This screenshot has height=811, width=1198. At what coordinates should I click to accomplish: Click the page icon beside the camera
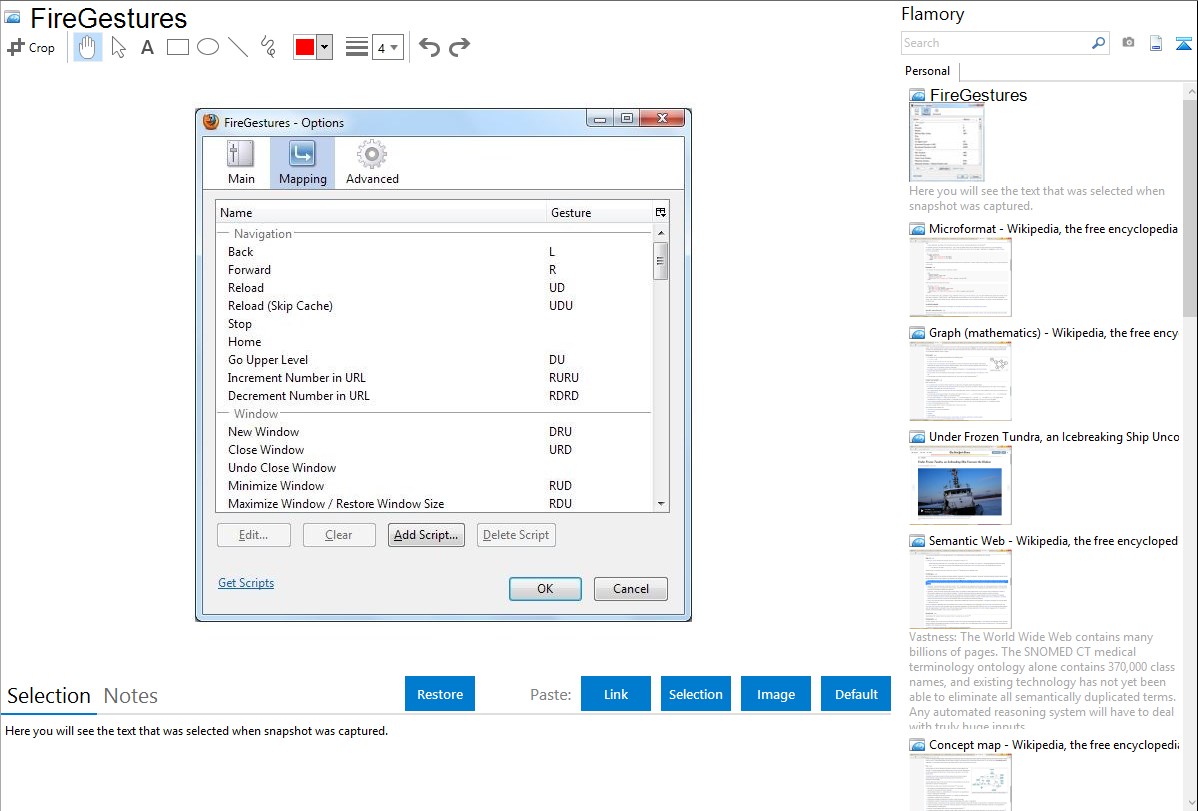pos(1156,43)
